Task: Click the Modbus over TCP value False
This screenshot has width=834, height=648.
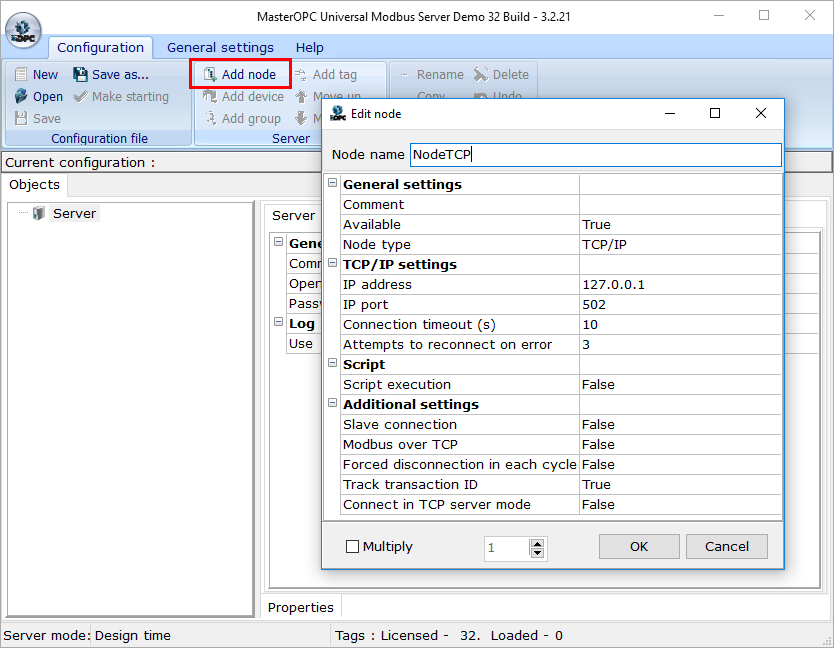Action: click(x=680, y=445)
